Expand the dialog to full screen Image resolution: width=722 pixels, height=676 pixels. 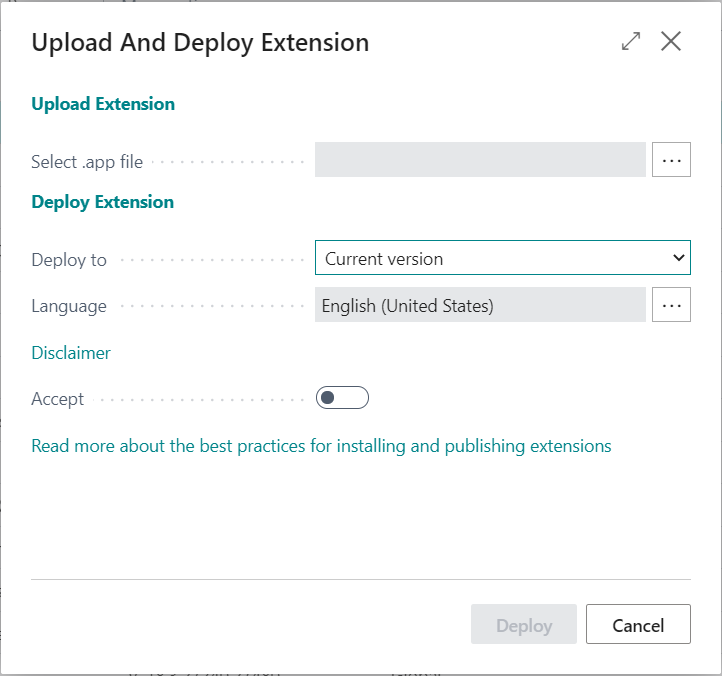pos(630,41)
